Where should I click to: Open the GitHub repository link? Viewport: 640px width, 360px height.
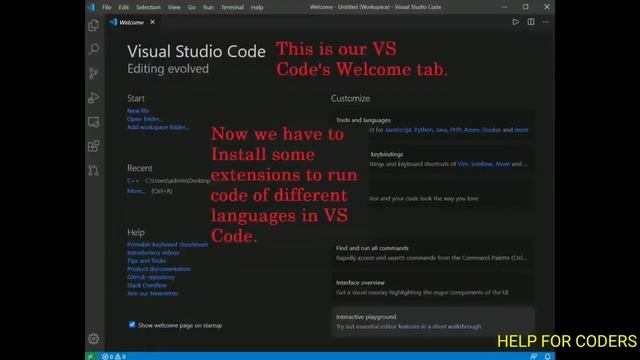pos(151,277)
